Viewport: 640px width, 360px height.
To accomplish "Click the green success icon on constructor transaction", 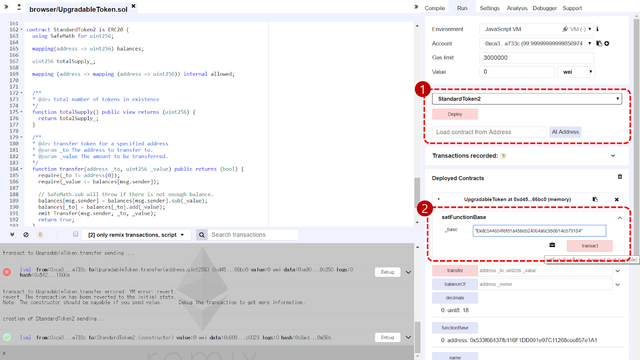I will [x=7, y=337].
